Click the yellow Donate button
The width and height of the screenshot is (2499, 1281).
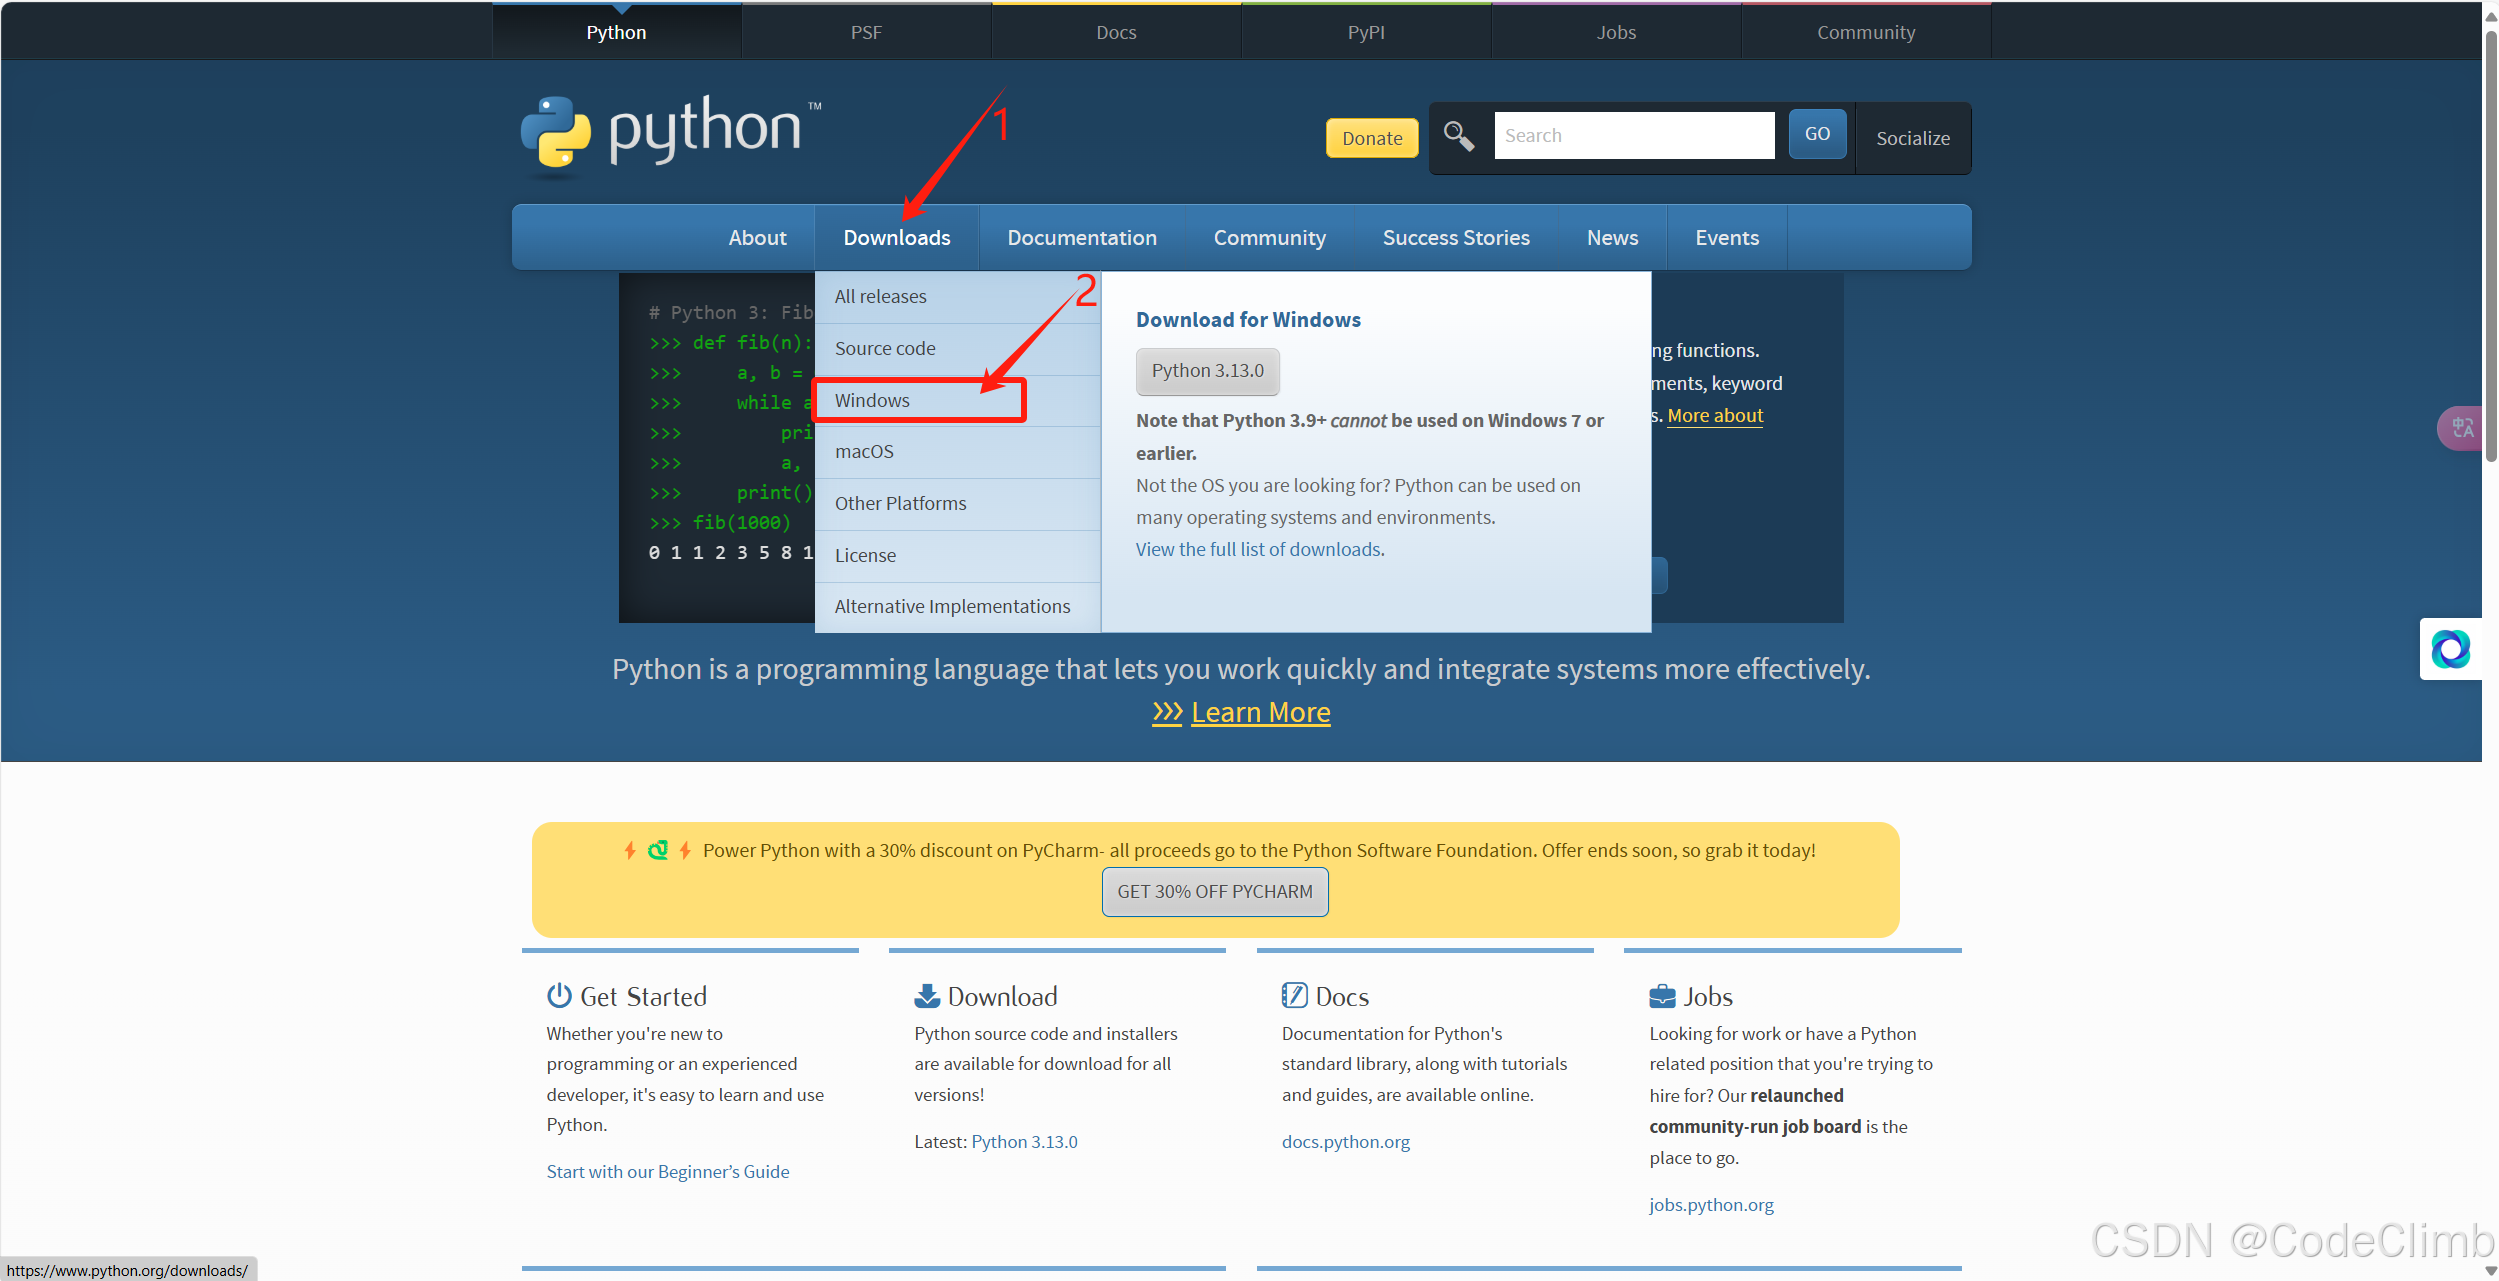coord(1371,138)
